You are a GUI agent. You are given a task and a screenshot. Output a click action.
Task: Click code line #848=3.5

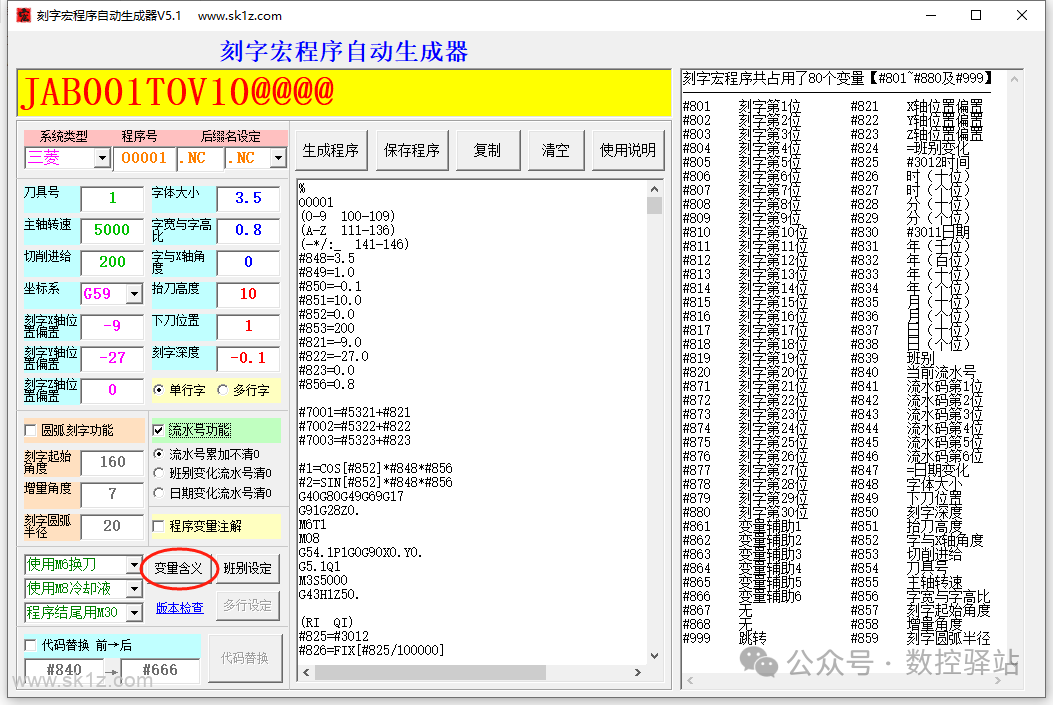click(327, 258)
